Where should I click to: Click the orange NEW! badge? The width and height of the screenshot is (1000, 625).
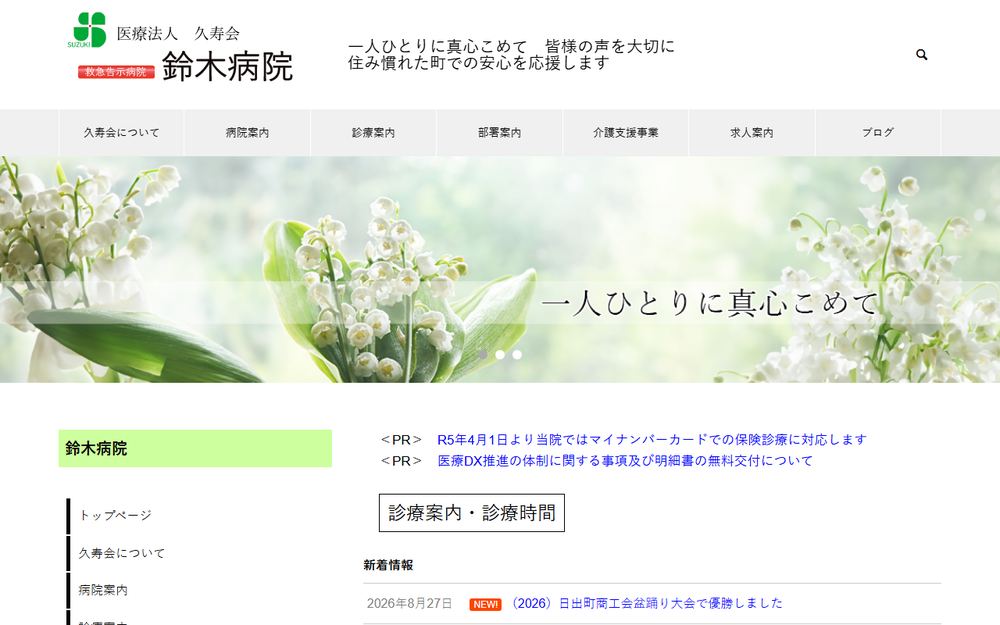(485, 604)
